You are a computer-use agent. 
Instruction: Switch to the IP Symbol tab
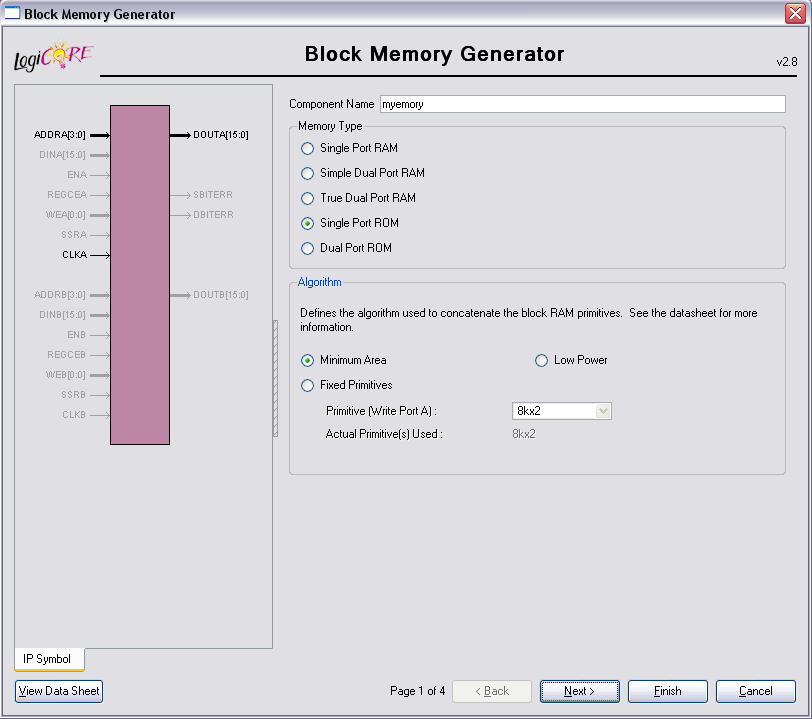click(48, 659)
